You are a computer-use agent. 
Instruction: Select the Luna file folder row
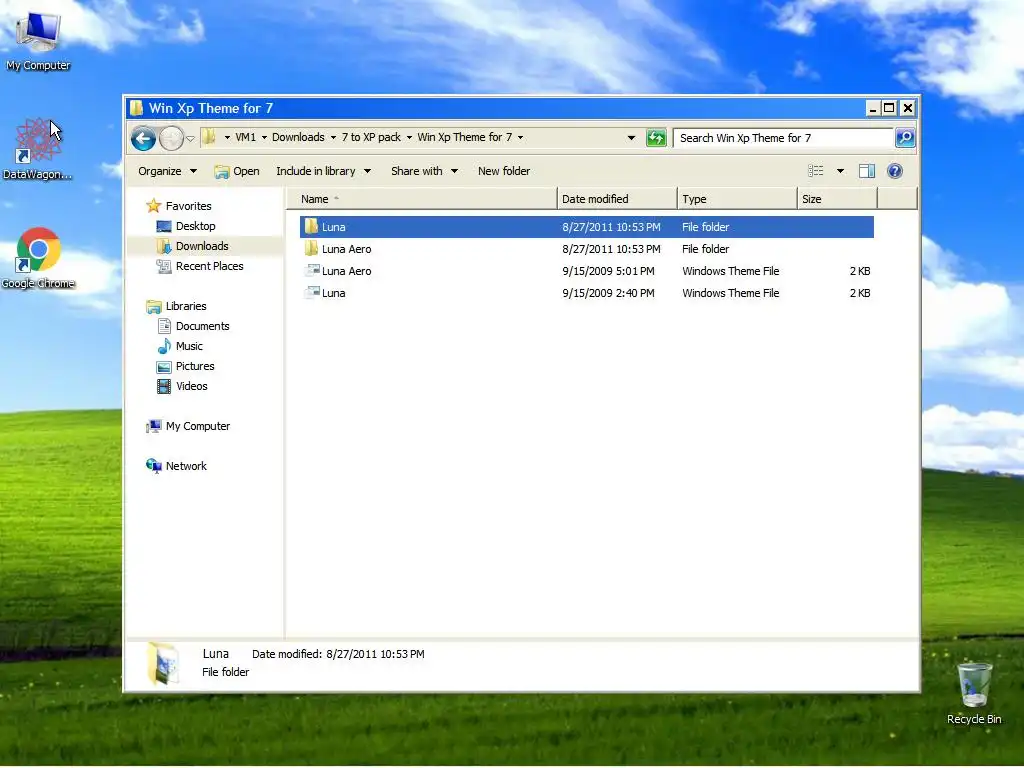coord(586,227)
